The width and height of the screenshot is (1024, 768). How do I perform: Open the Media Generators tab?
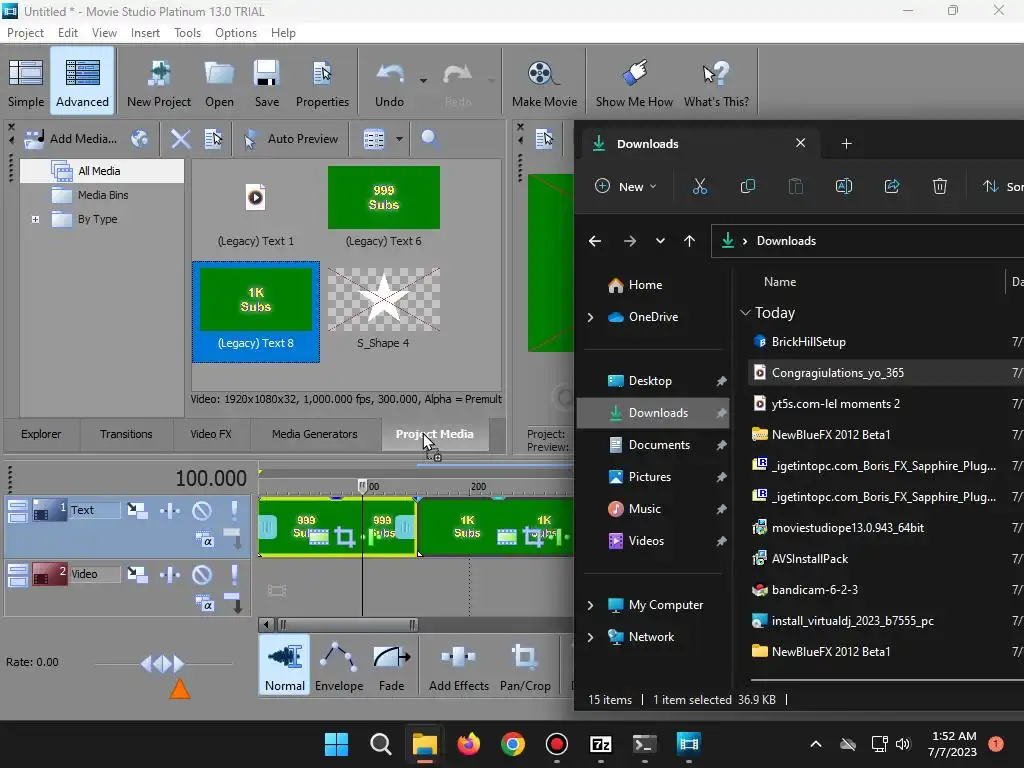pyautogui.click(x=314, y=434)
